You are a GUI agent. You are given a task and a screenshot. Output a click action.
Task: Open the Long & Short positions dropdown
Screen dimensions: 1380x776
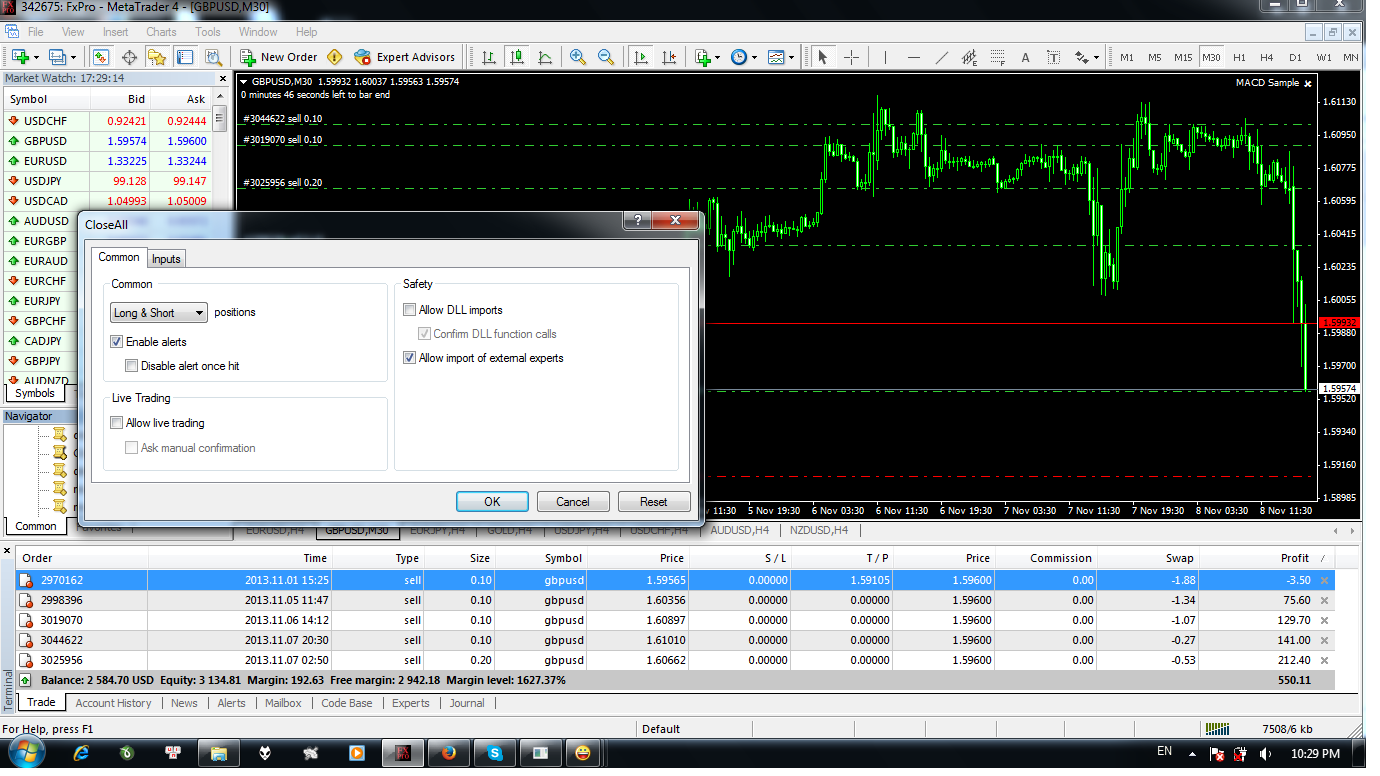(159, 313)
